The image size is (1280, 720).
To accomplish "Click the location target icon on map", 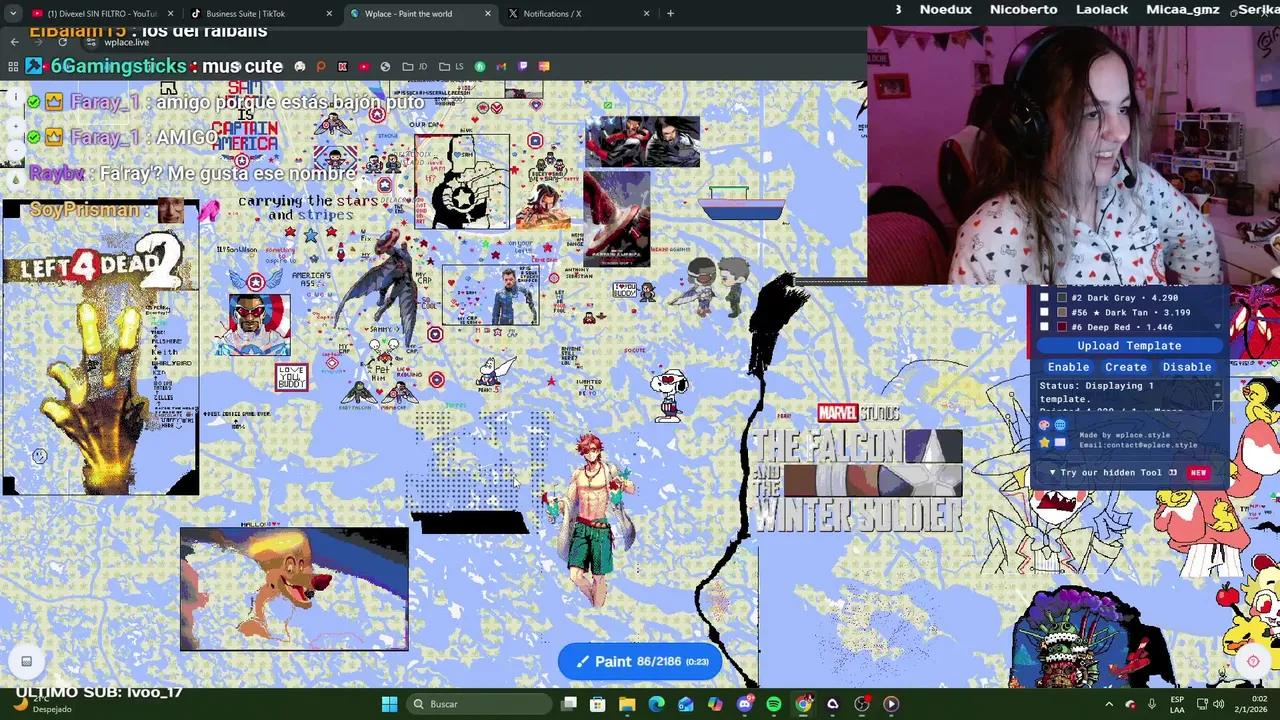I will 1253,661.
